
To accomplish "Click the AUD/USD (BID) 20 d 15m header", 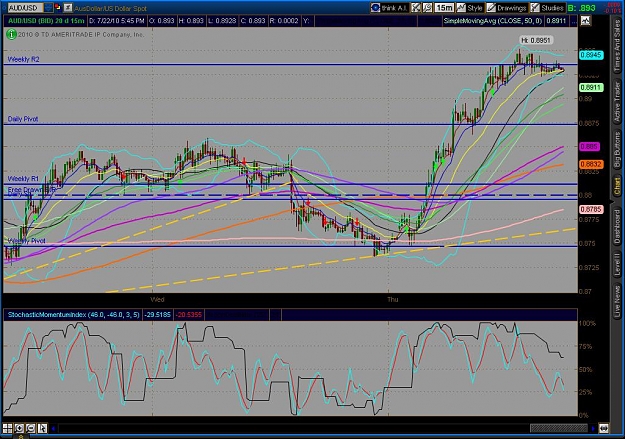I will [46, 21].
